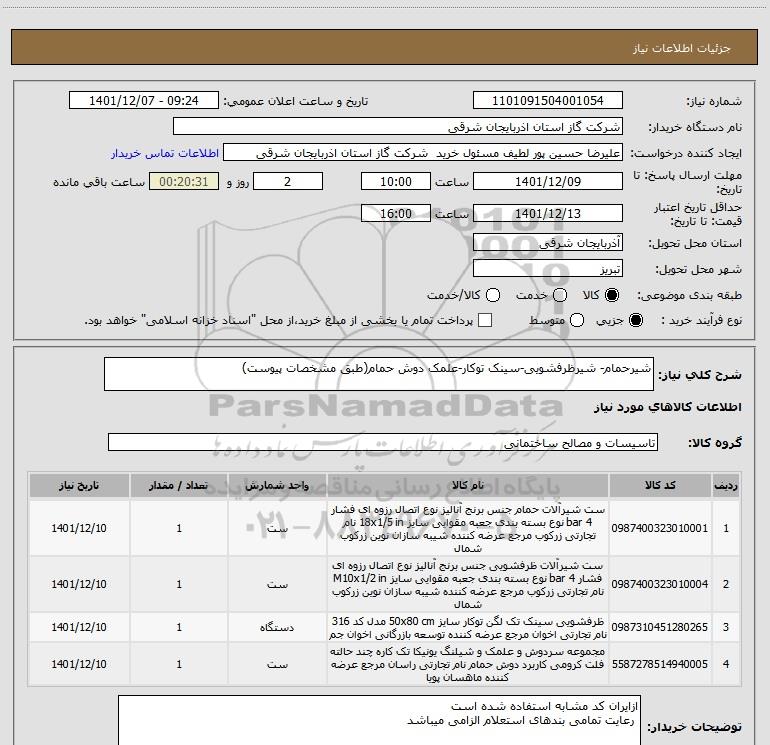Viewport: 770px width, 745px height.
Task: Select the خدمت radio button
Action: [x=560, y=295]
